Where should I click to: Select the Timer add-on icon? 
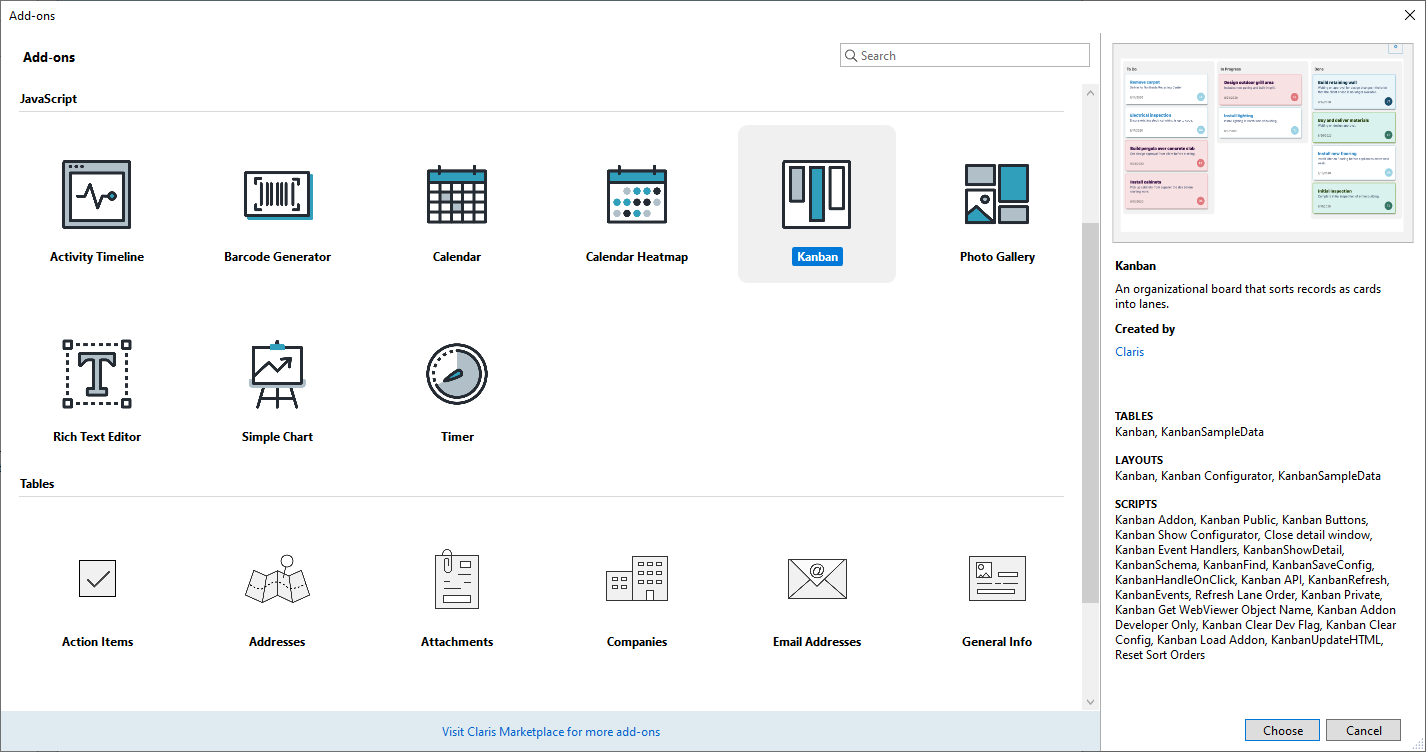pos(457,375)
